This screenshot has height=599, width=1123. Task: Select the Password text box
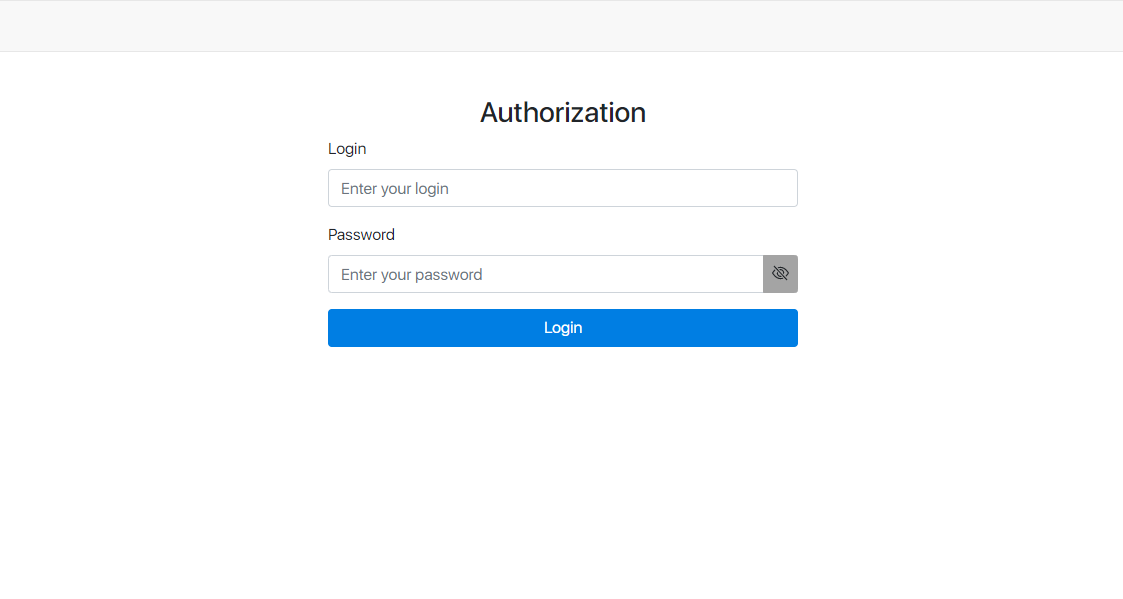[545, 274]
